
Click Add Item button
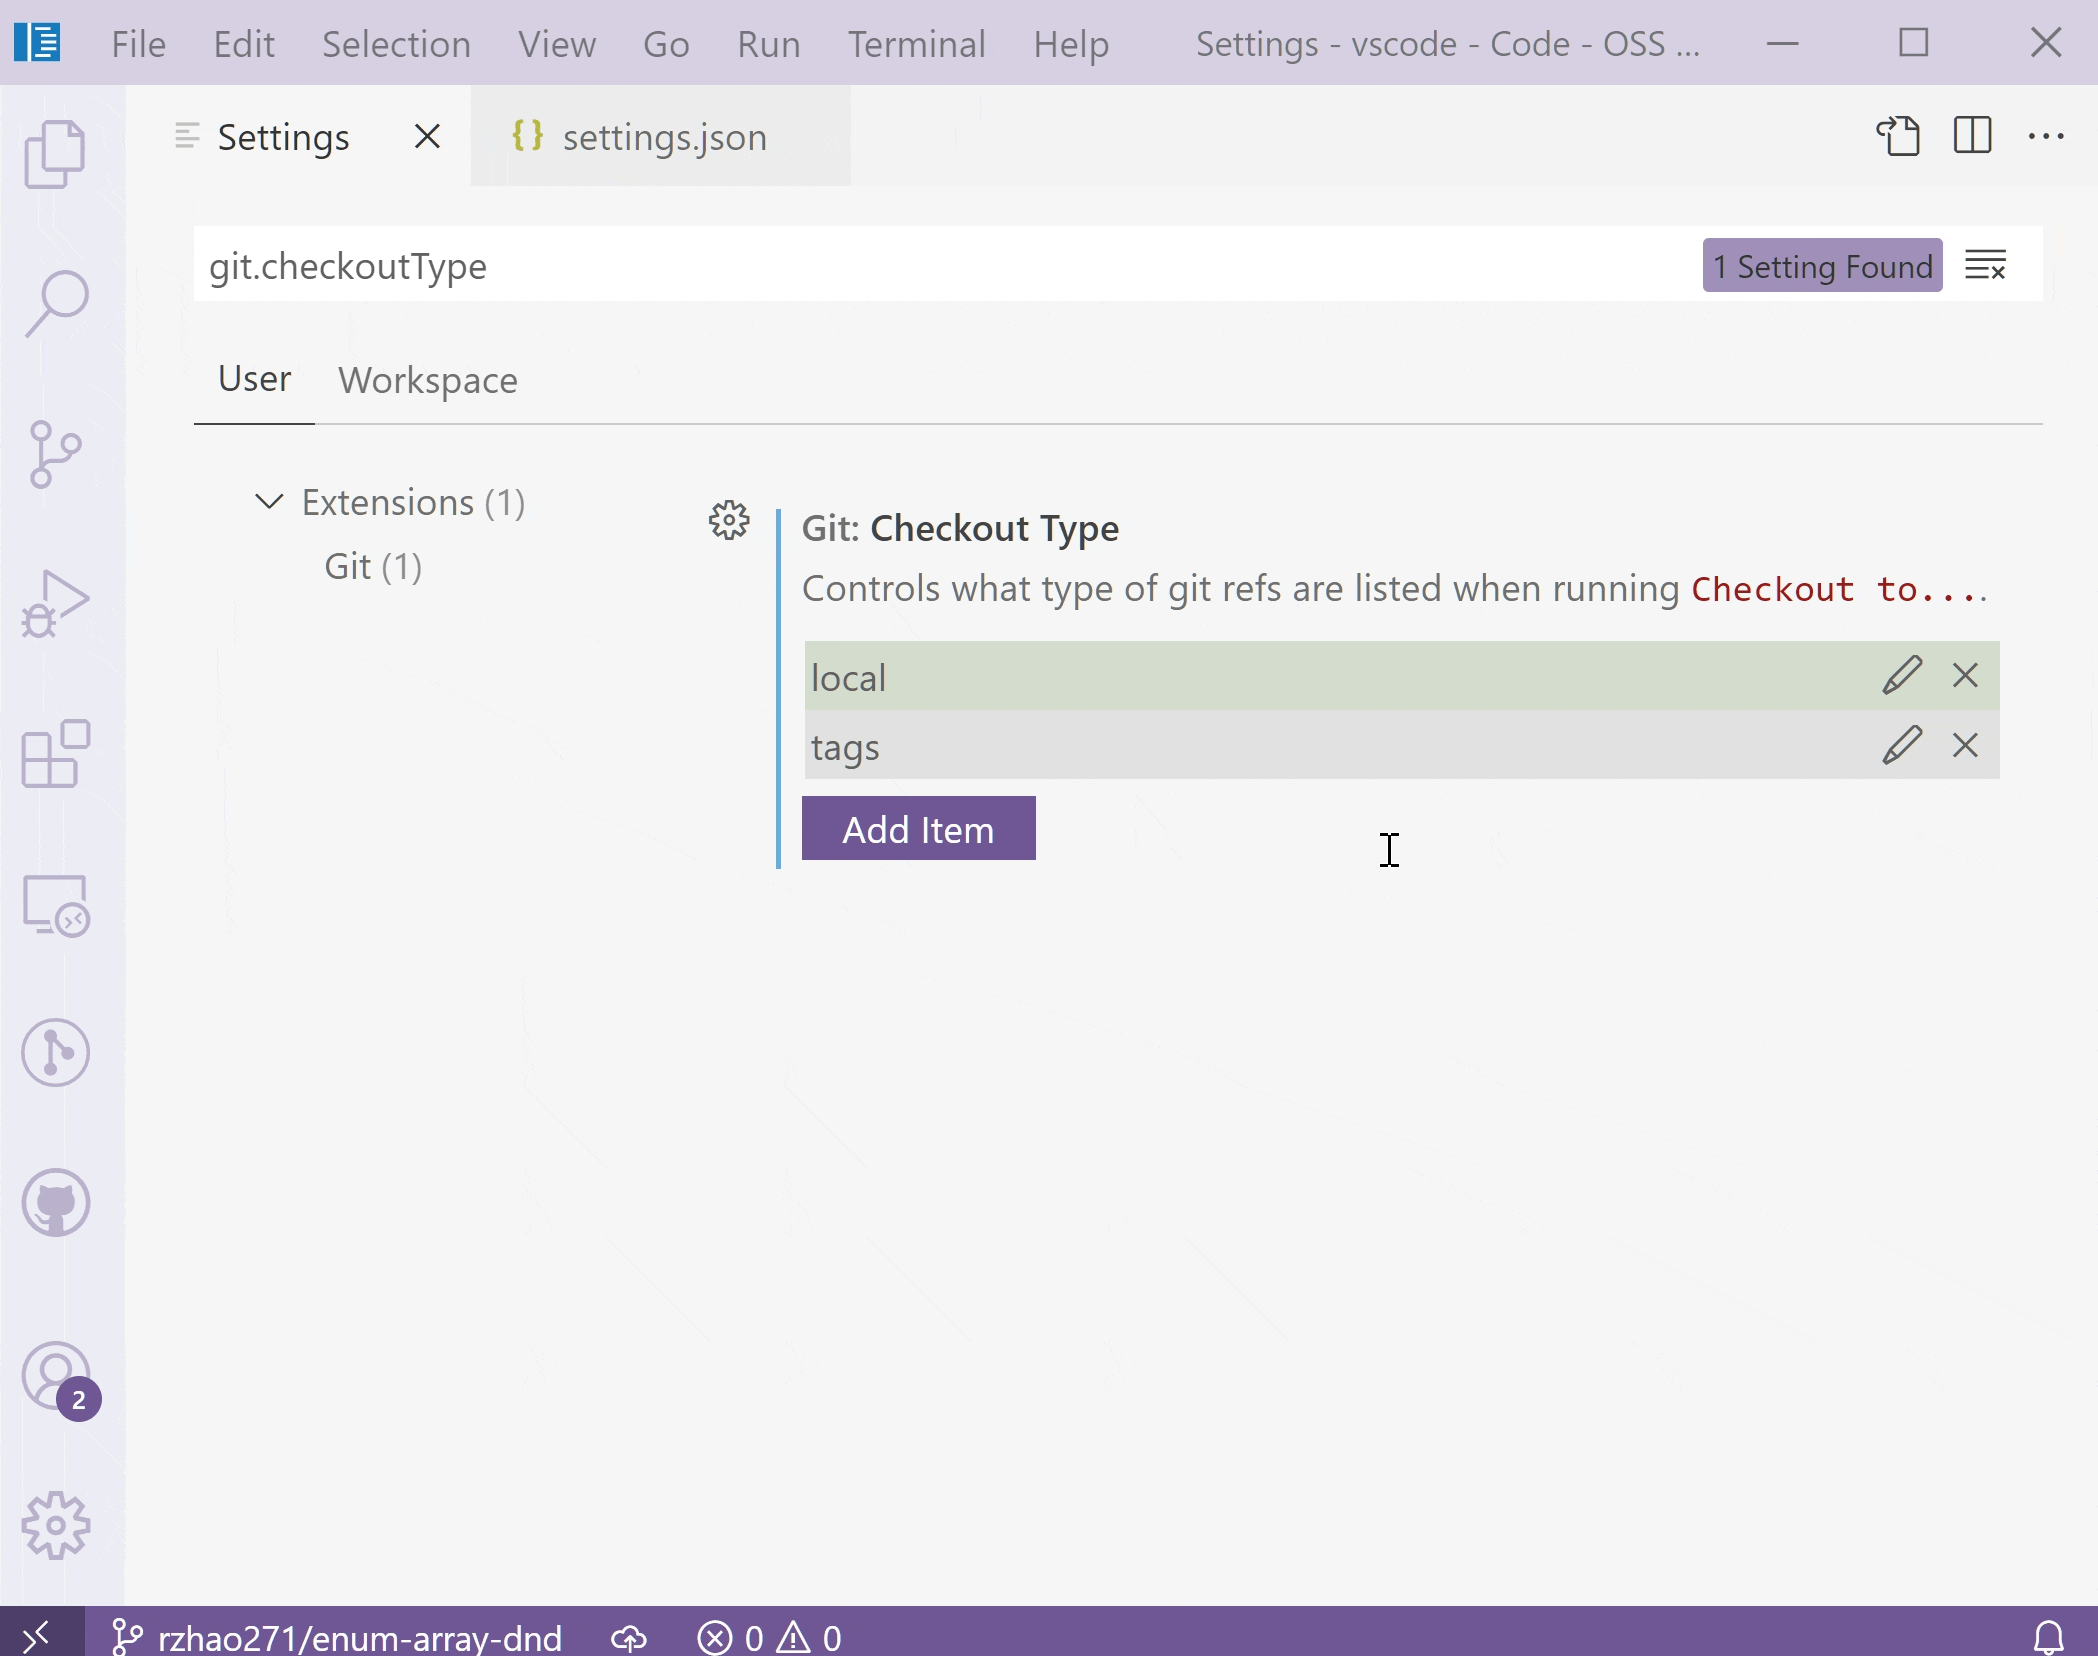click(x=920, y=830)
